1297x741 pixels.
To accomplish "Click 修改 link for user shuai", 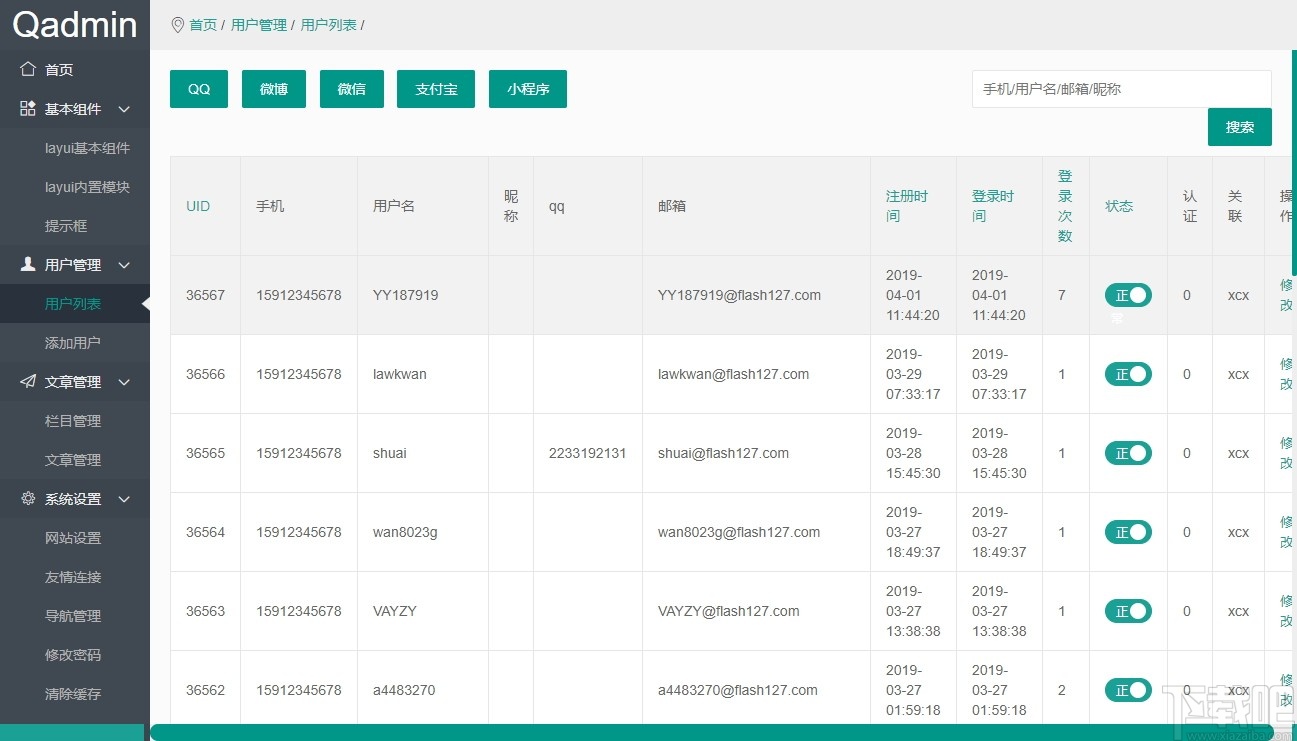I will coord(1287,453).
